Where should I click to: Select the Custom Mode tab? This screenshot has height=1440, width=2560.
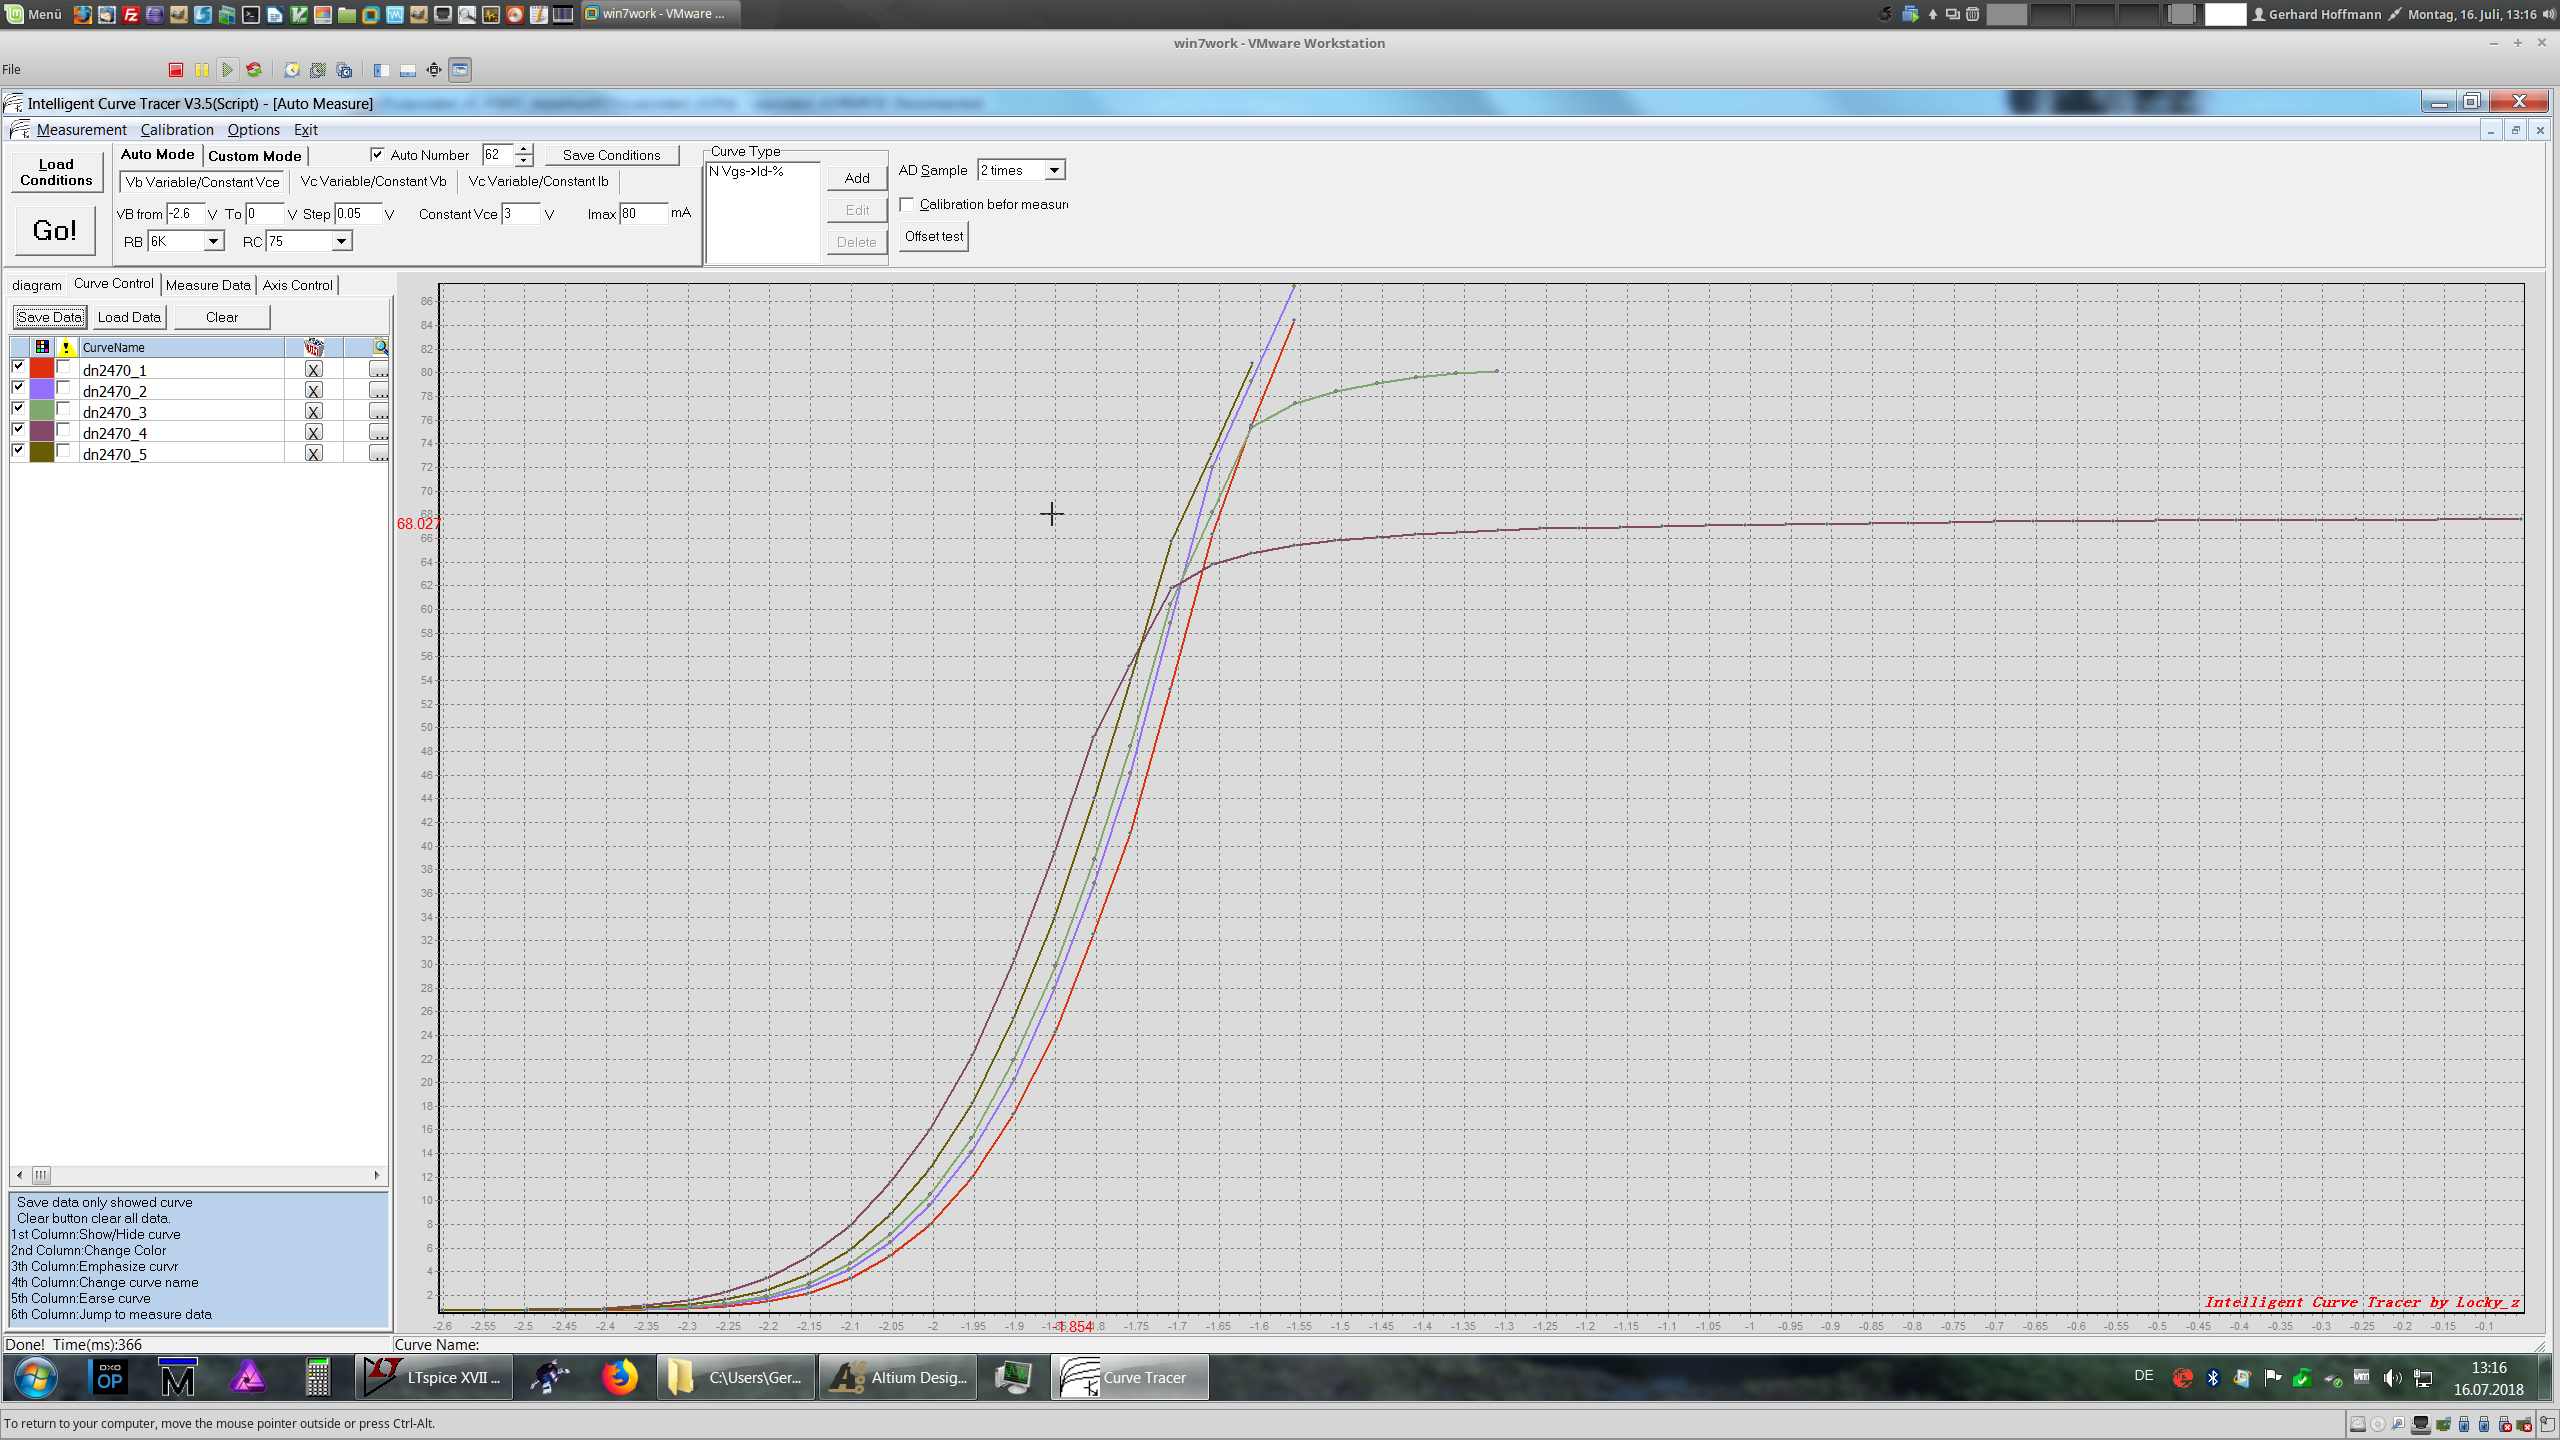click(255, 156)
